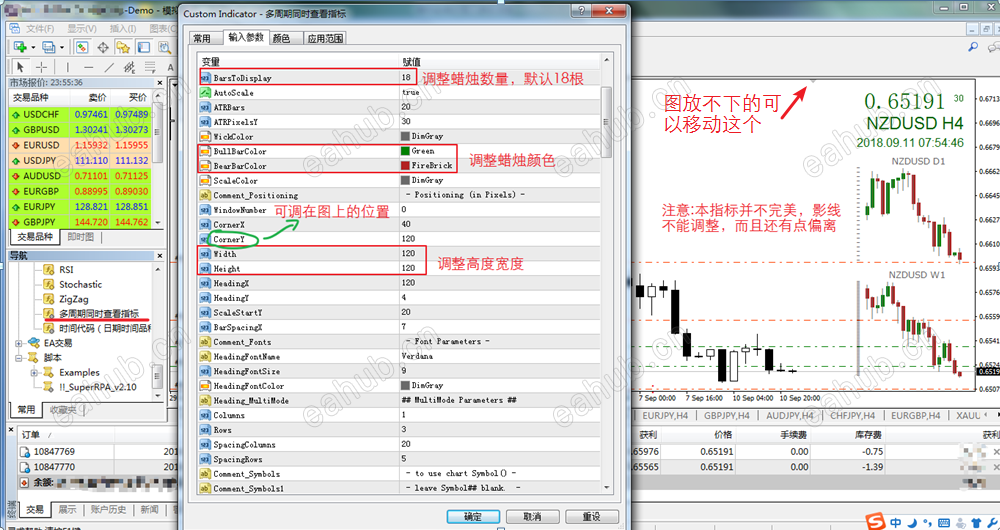Expand the EA交易 tree node
This screenshot has width=1000, height=530.
point(19,343)
